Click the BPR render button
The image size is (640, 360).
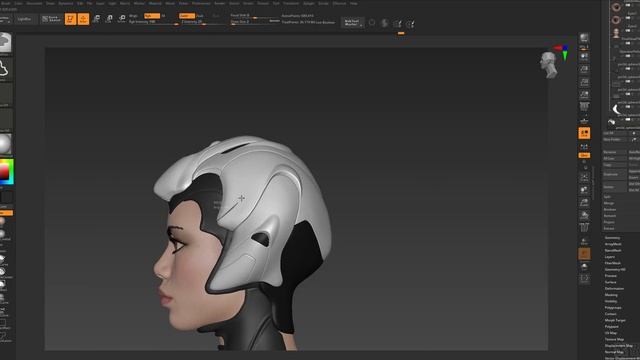click(584, 38)
